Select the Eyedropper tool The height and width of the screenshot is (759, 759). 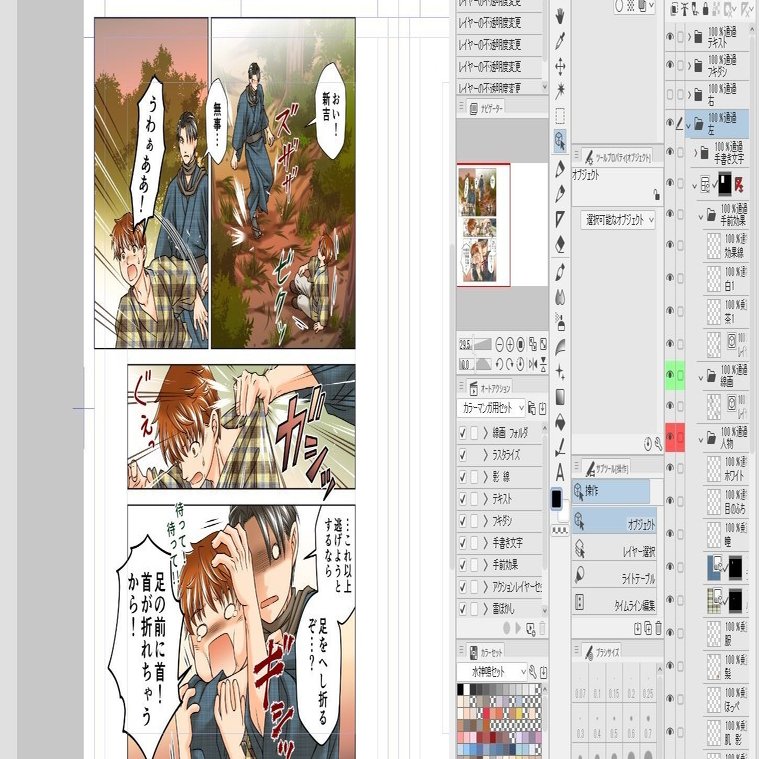tap(560, 41)
